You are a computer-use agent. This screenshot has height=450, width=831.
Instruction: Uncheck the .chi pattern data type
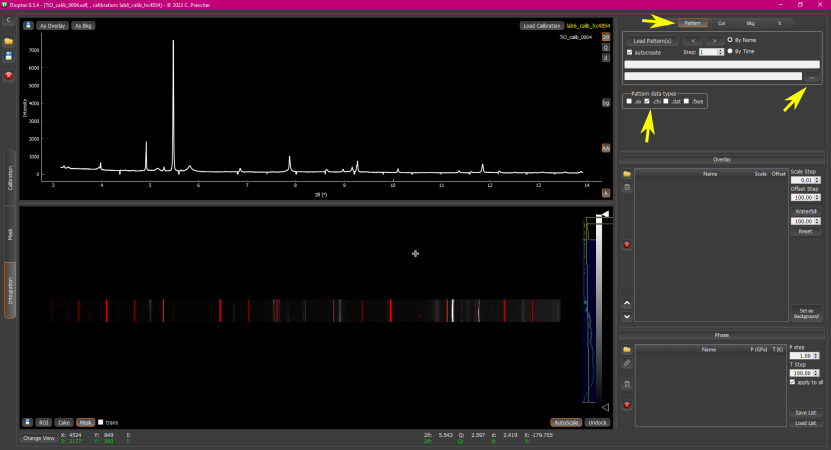[647, 101]
